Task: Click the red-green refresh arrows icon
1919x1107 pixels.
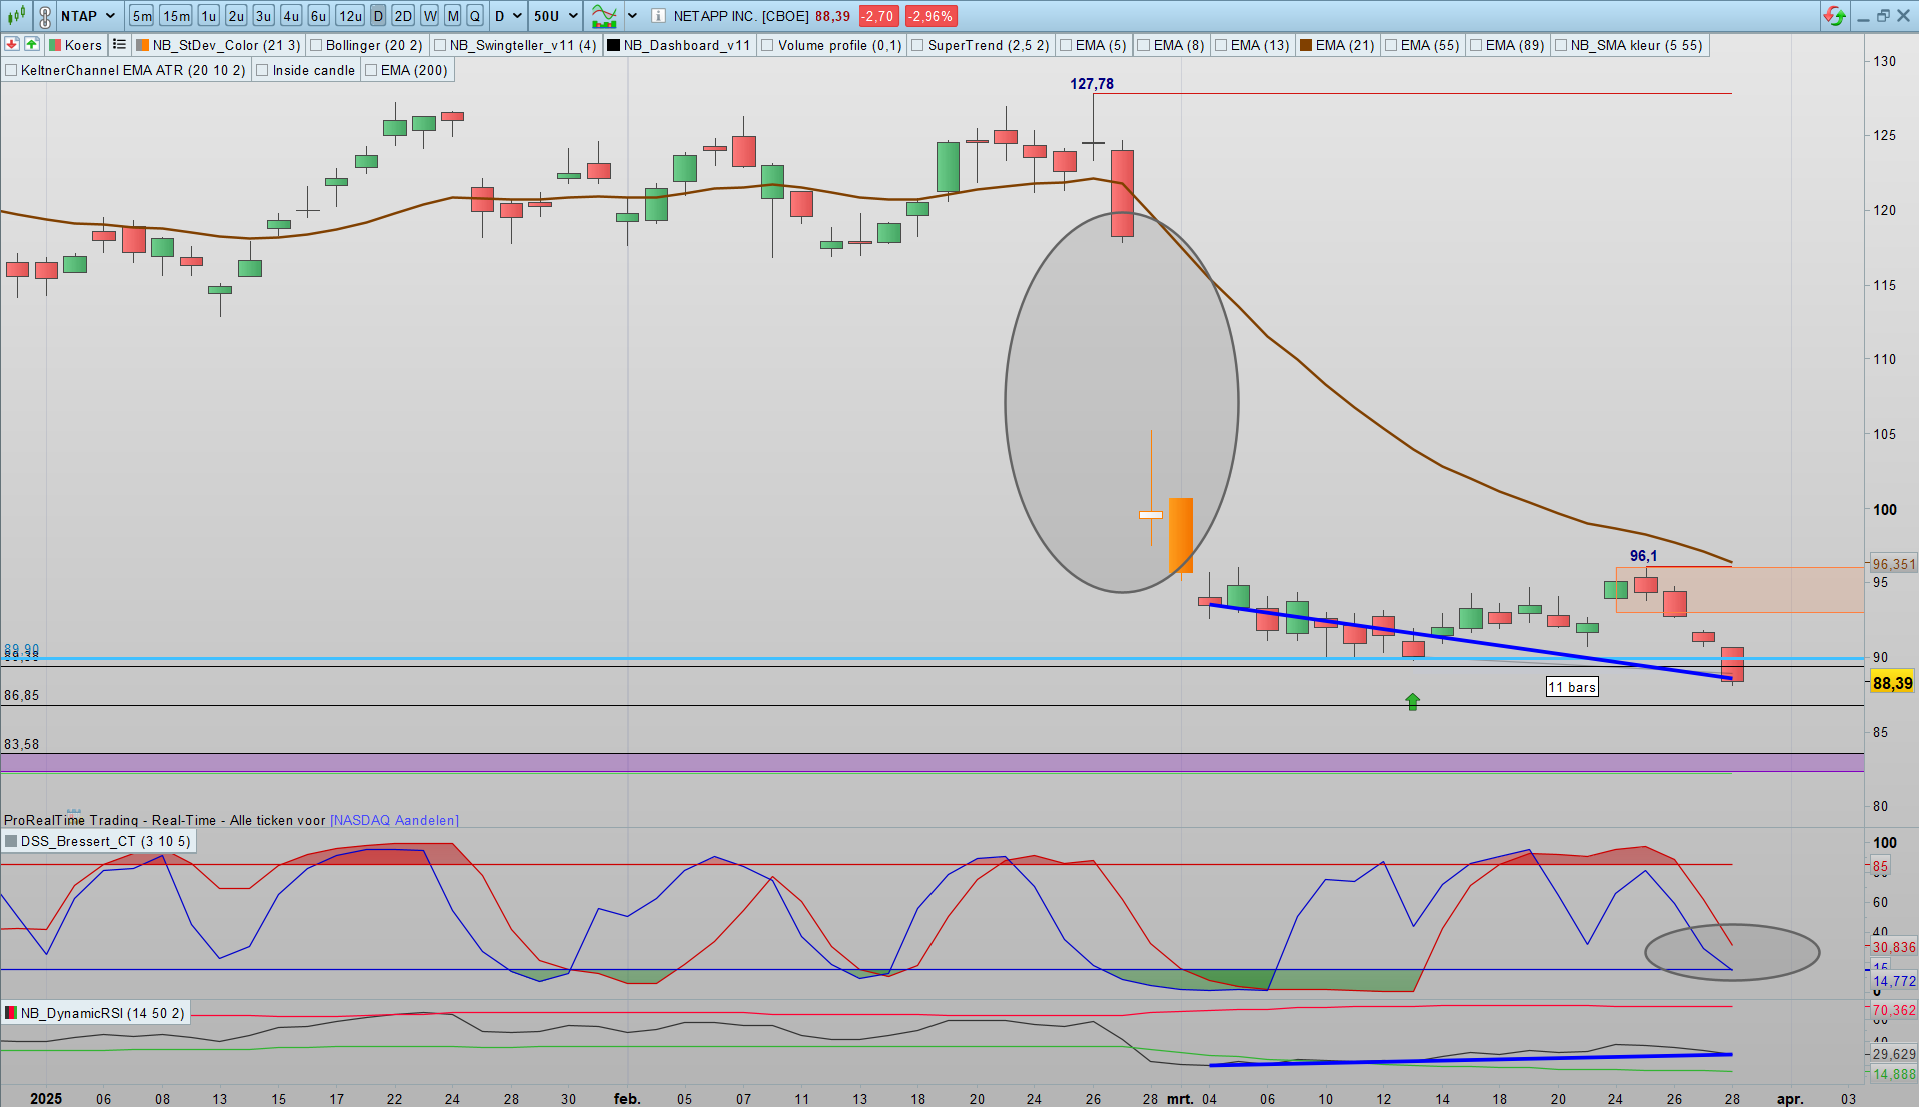Action: pos(1834,16)
